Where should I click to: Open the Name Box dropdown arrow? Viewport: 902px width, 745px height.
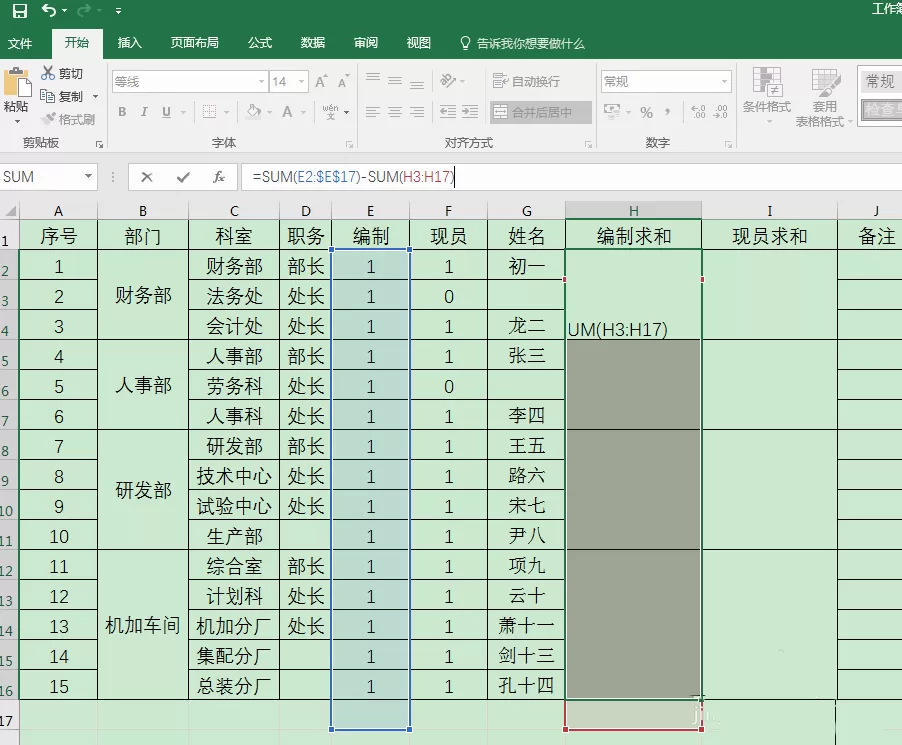(88, 177)
